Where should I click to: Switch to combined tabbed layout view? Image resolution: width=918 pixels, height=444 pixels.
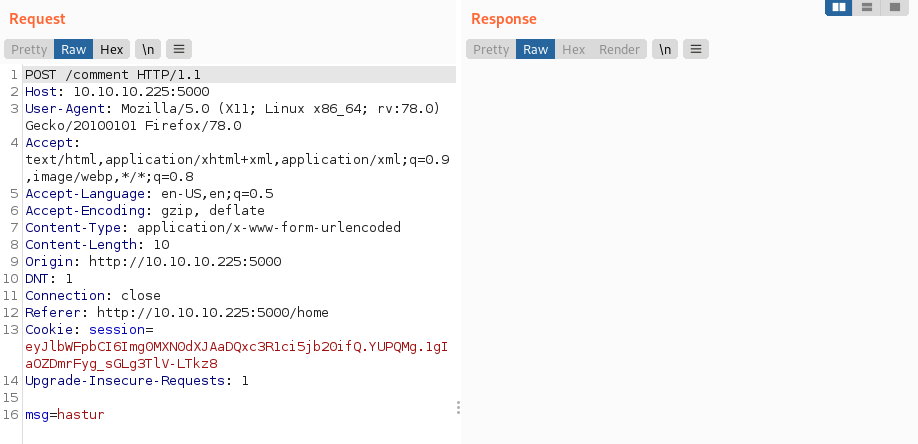tap(893, 7)
